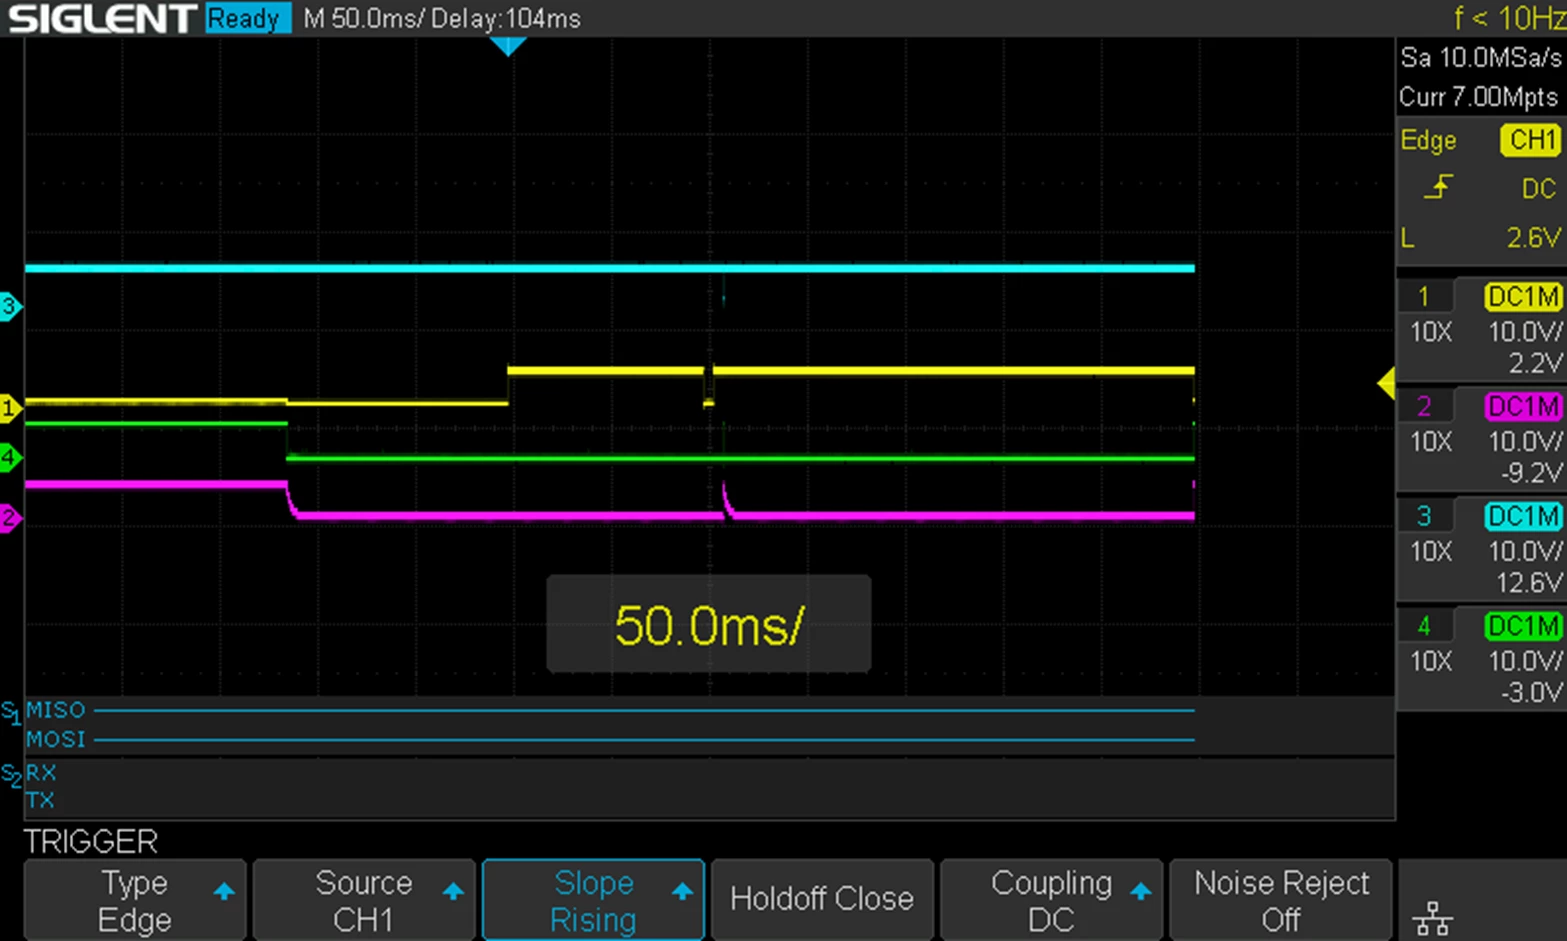The image size is (1567, 941).
Task: Click the Delay:104ms readout
Action: point(507,19)
